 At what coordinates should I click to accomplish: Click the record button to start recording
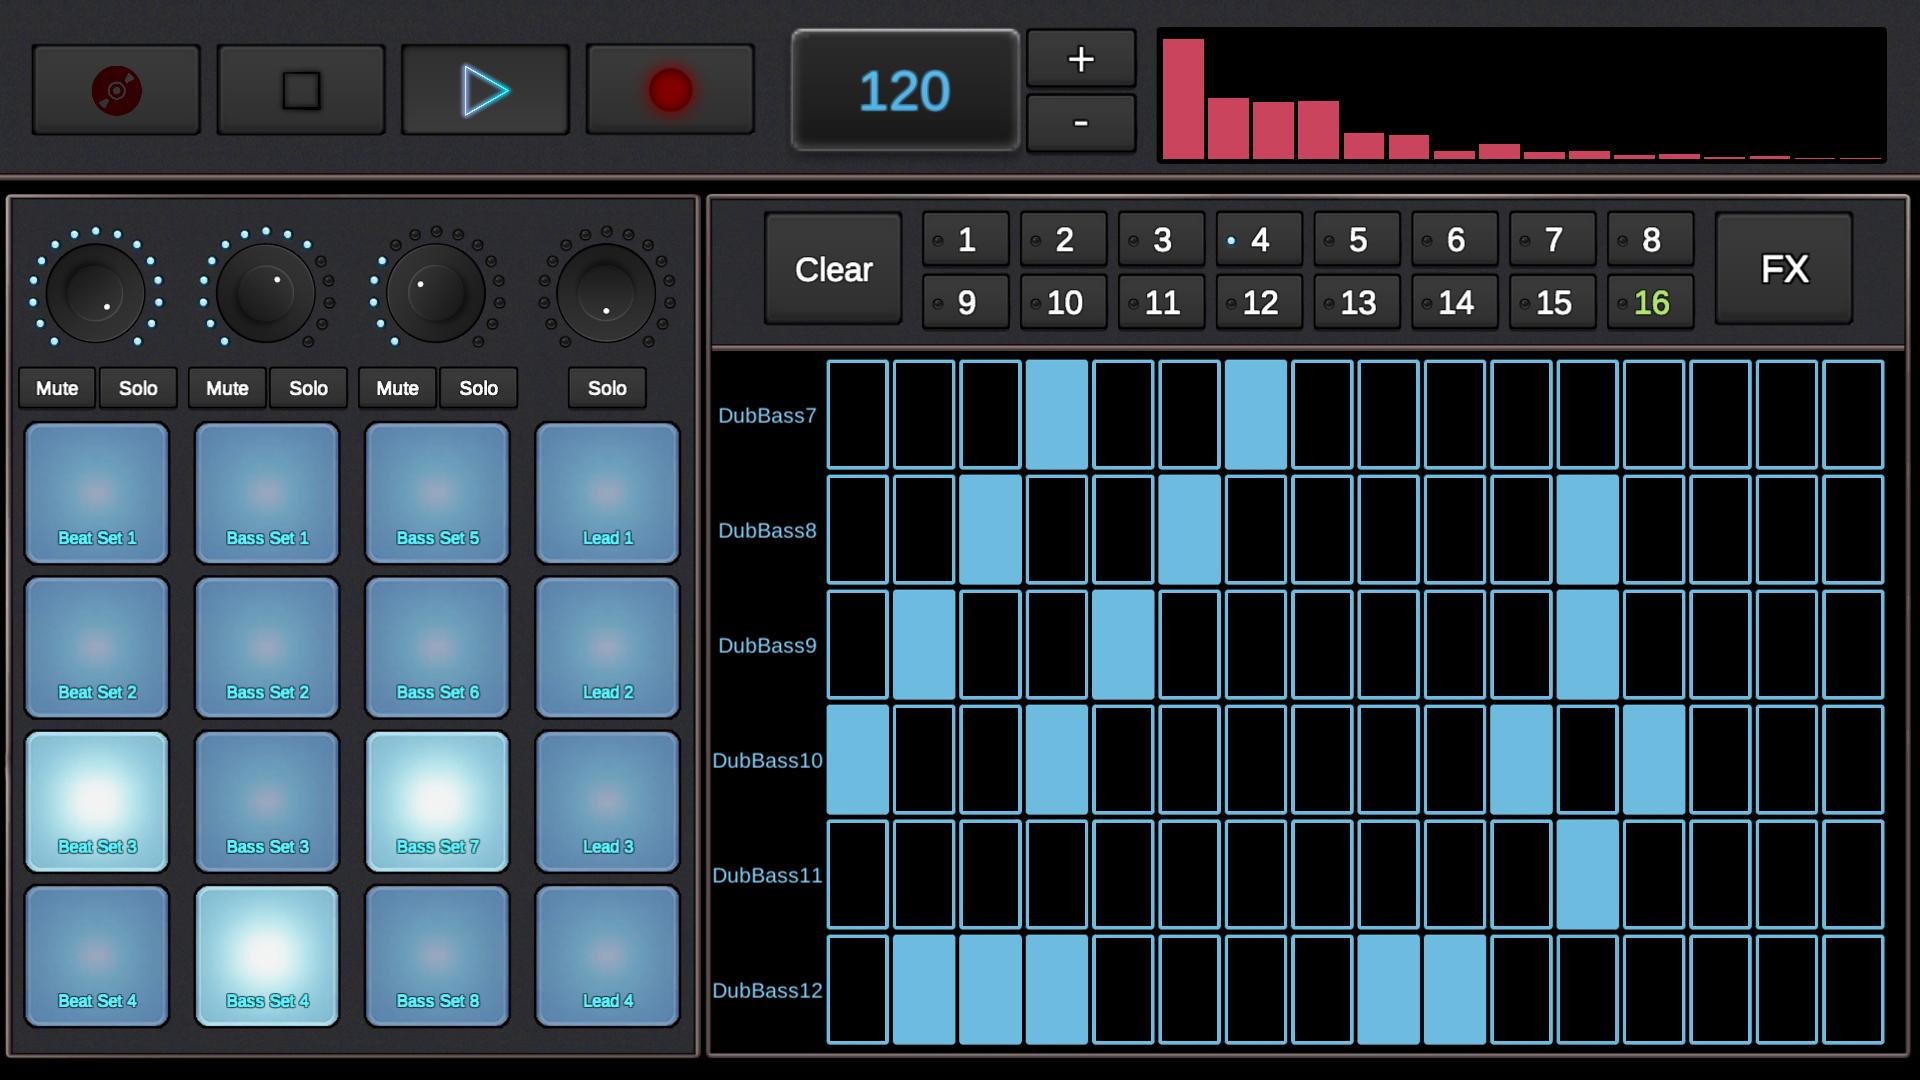(671, 88)
